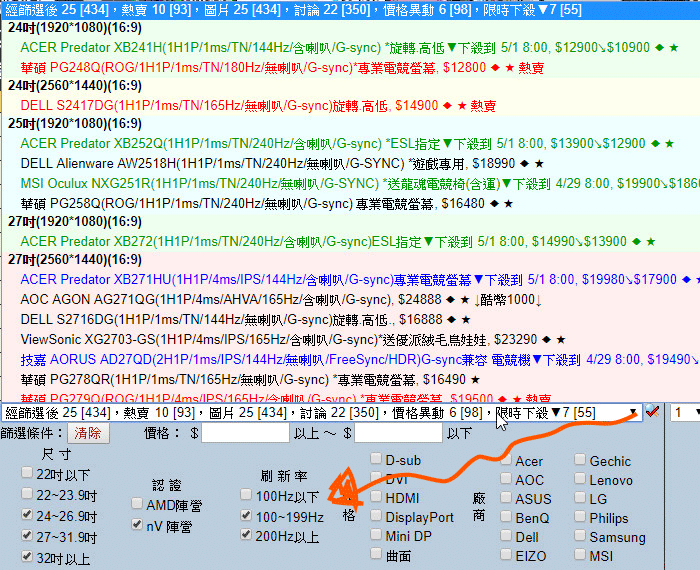Filter by Gechic brand checkbox
The height and width of the screenshot is (570, 700).
coord(580,459)
